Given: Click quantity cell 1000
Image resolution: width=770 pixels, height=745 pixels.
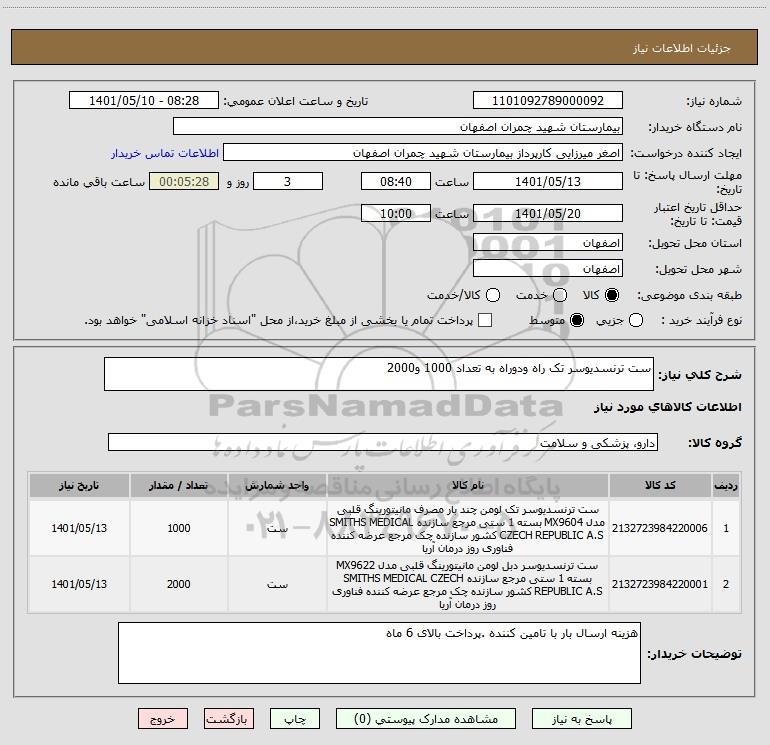Looking at the screenshot, I should [x=179, y=528].
